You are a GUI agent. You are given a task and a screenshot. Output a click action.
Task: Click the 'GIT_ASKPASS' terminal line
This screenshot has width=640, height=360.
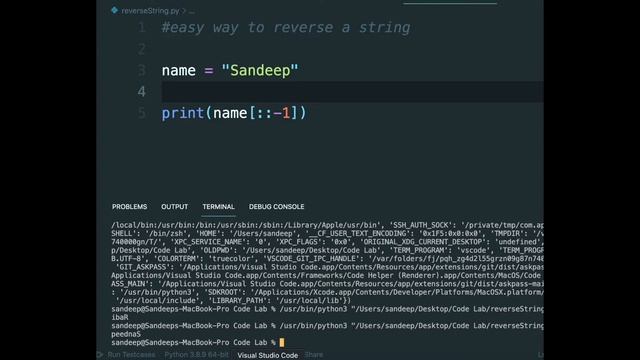[327, 267]
